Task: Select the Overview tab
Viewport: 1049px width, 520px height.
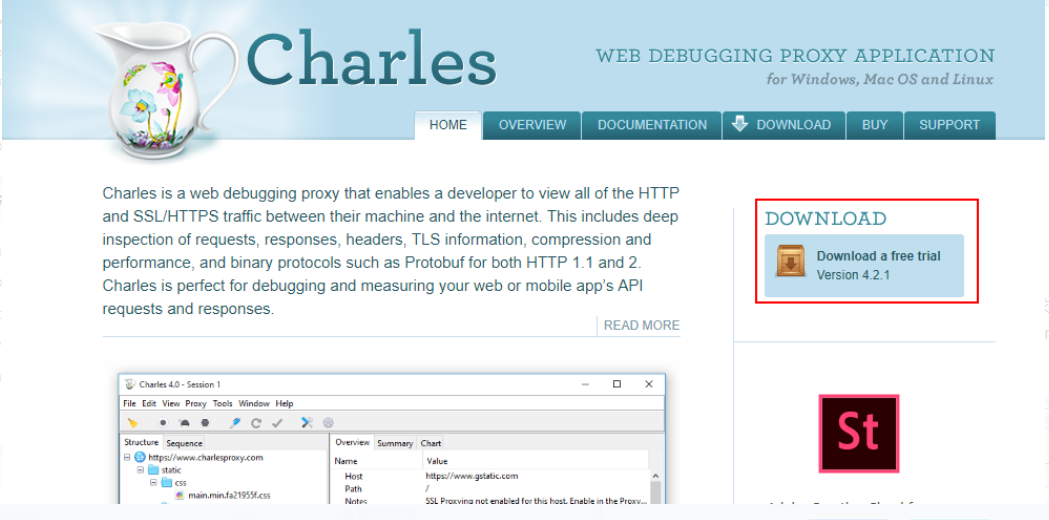Action: tap(353, 442)
